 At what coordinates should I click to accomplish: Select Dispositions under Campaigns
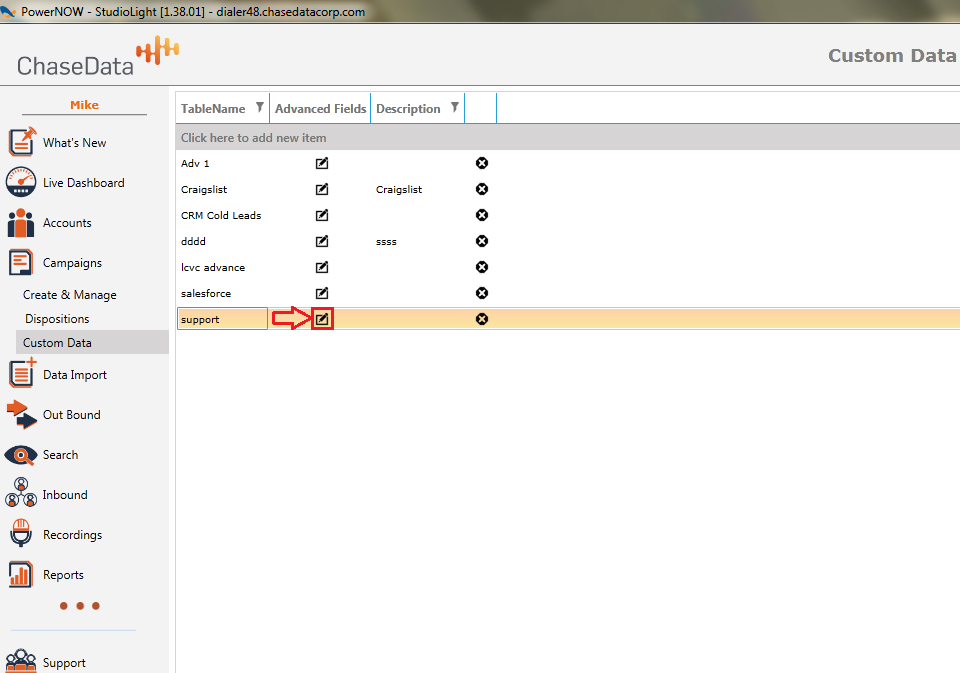point(57,319)
